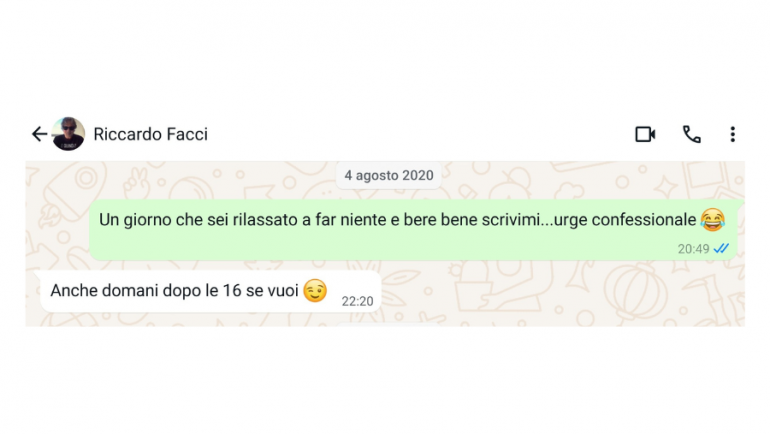Click the 4 agosto 2020 date chip
770x434 pixels.
(x=388, y=175)
